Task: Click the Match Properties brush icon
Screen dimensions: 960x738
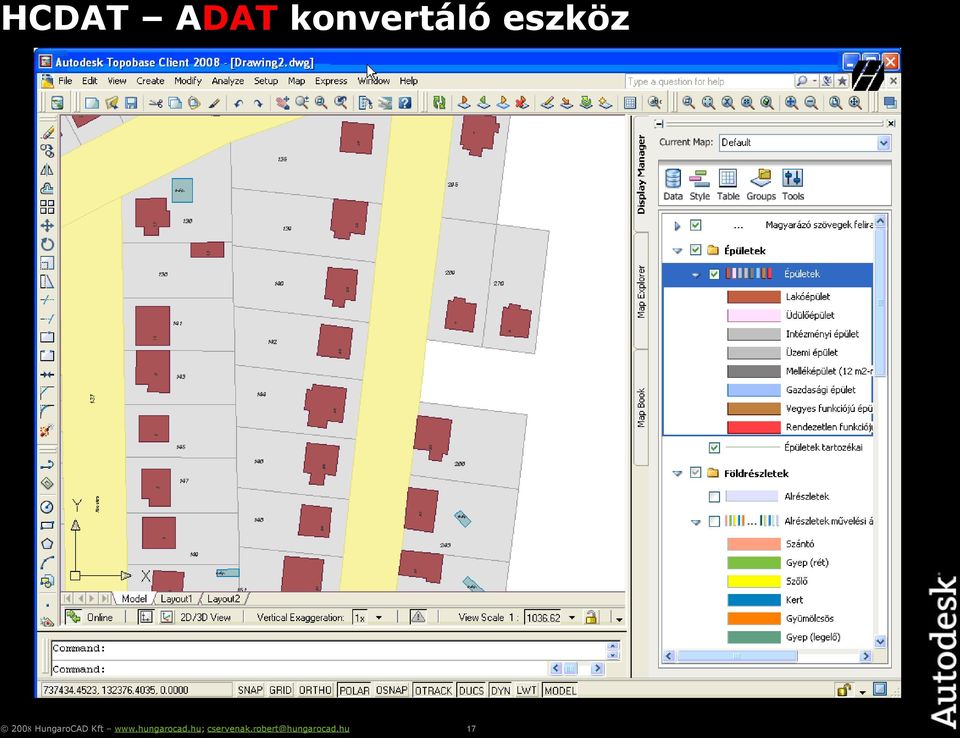Action: tap(214, 103)
